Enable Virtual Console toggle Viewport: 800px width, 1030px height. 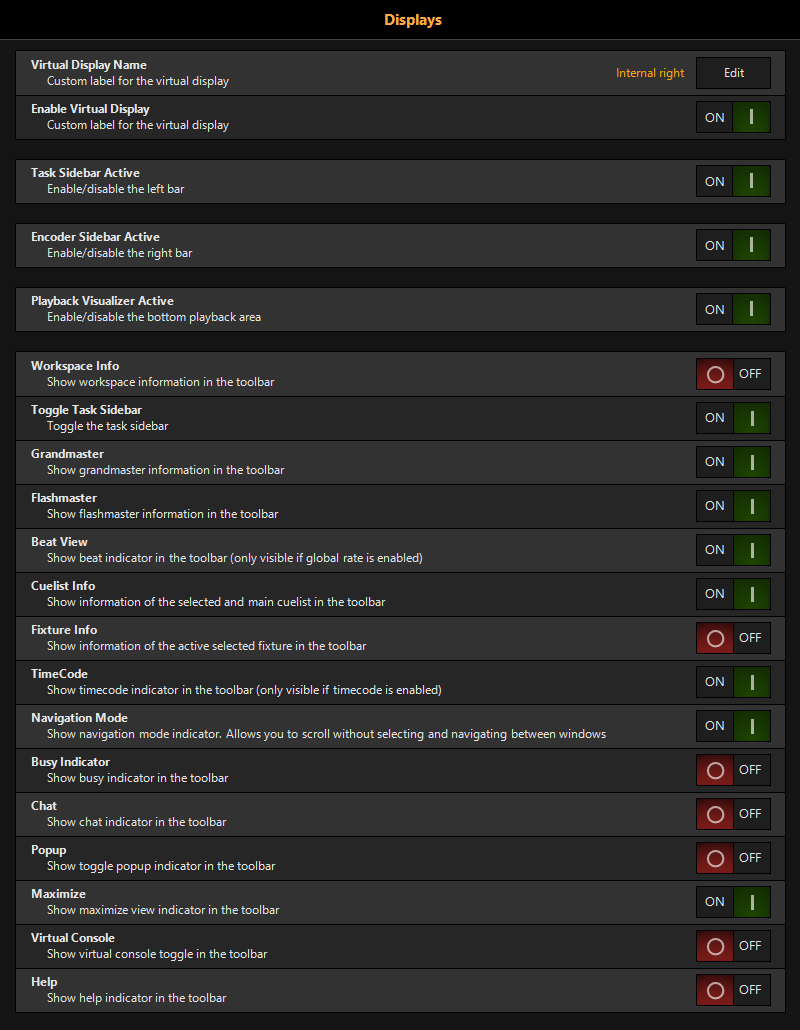[733, 946]
